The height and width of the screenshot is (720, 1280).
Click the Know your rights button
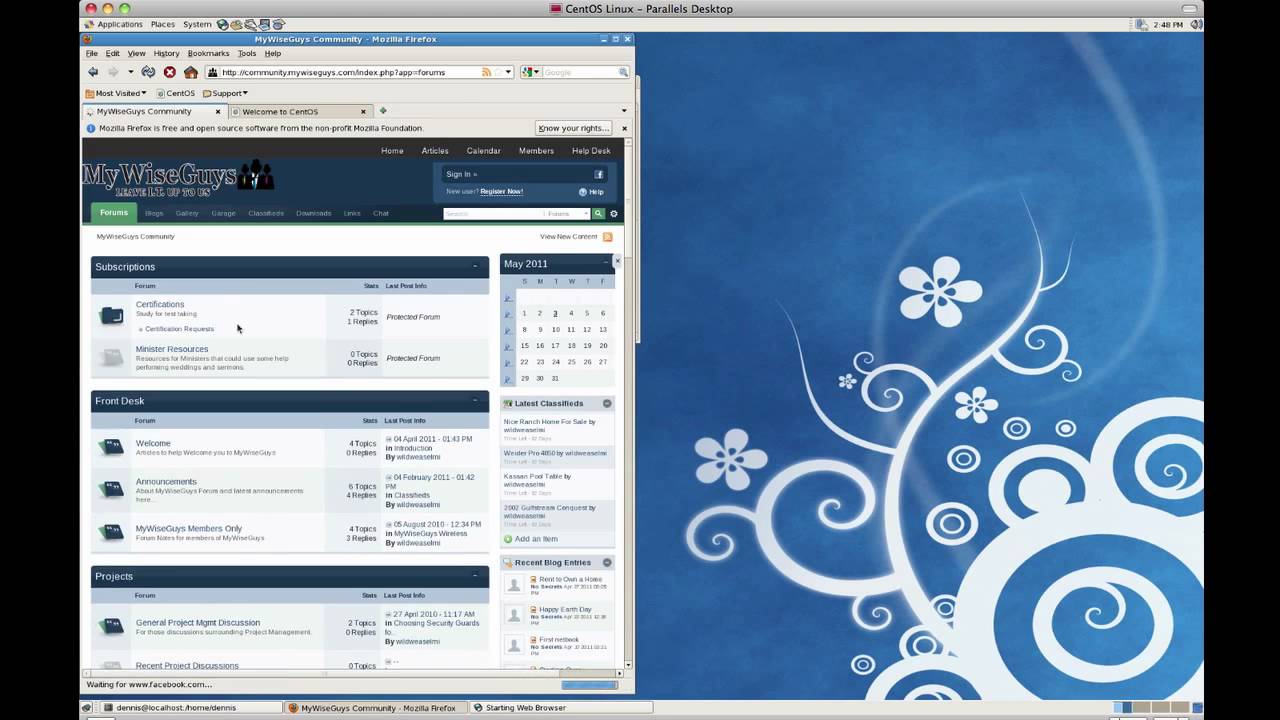(x=573, y=128)
